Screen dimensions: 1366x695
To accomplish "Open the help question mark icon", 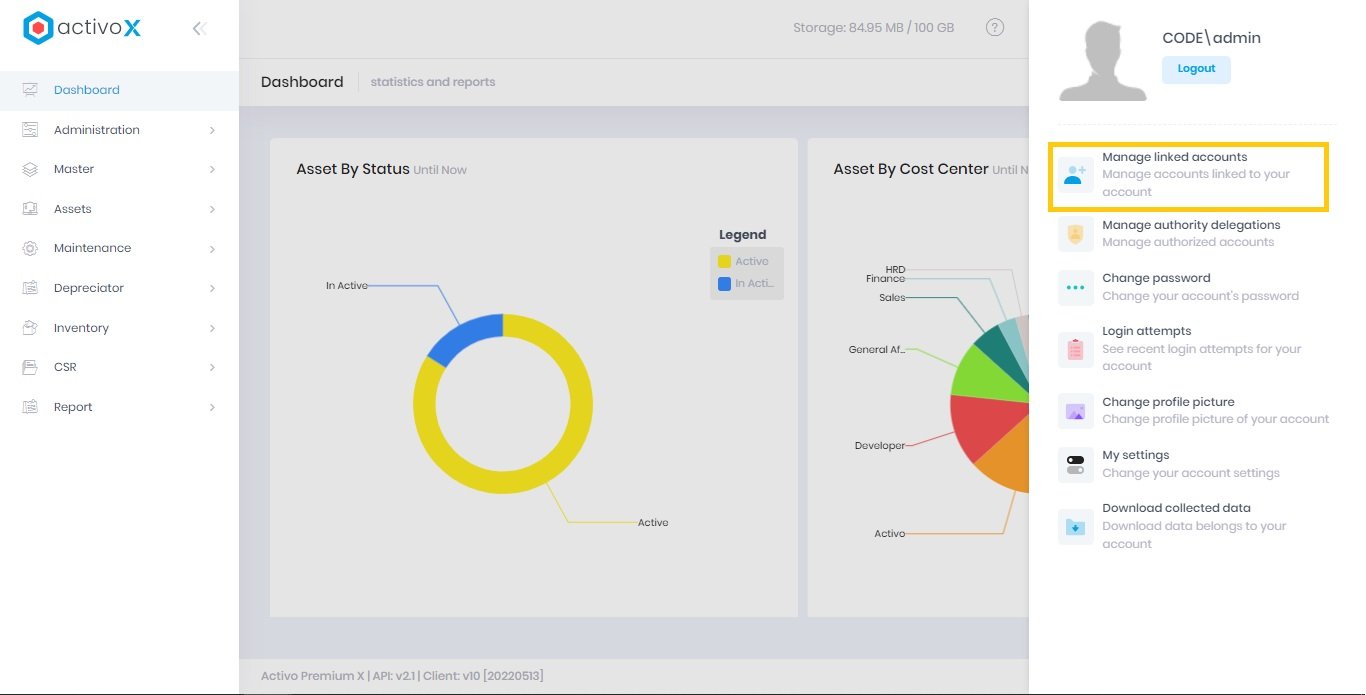I will (x=994, y=28).
